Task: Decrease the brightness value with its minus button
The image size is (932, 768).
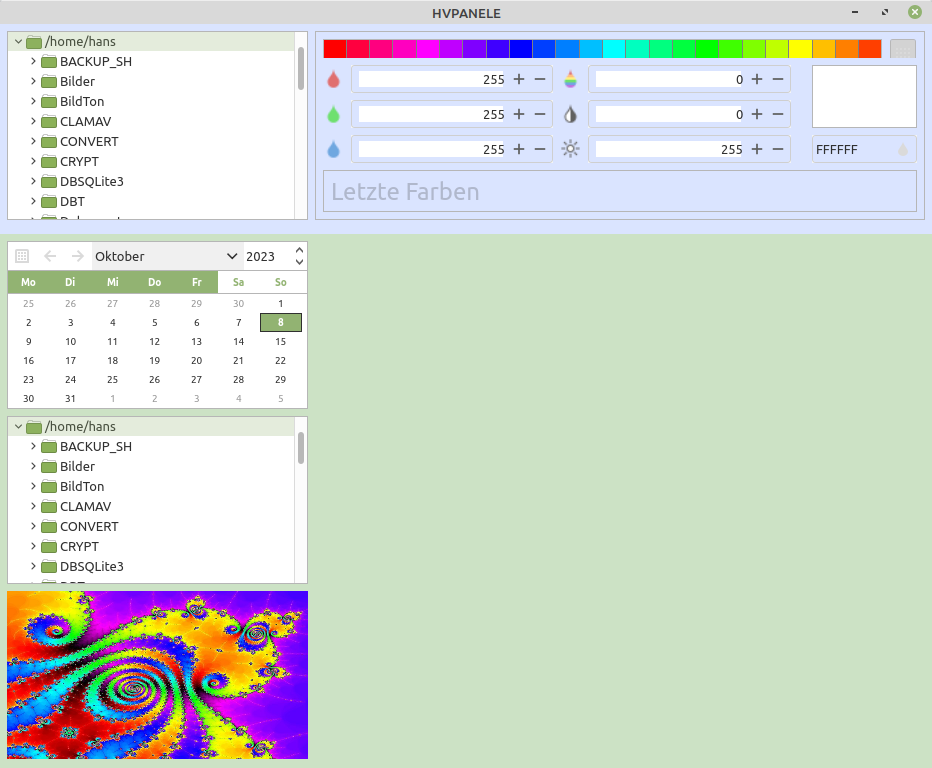Action: click(x=778, y=149)
